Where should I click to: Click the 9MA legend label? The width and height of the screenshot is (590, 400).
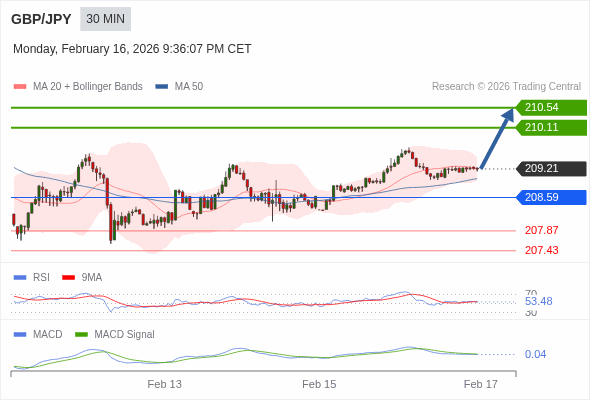tap(92, 278)
